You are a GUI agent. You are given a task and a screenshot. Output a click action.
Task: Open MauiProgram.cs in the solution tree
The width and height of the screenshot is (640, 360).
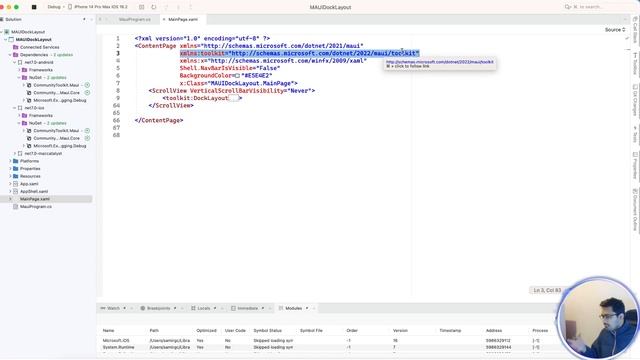point(36,207)
